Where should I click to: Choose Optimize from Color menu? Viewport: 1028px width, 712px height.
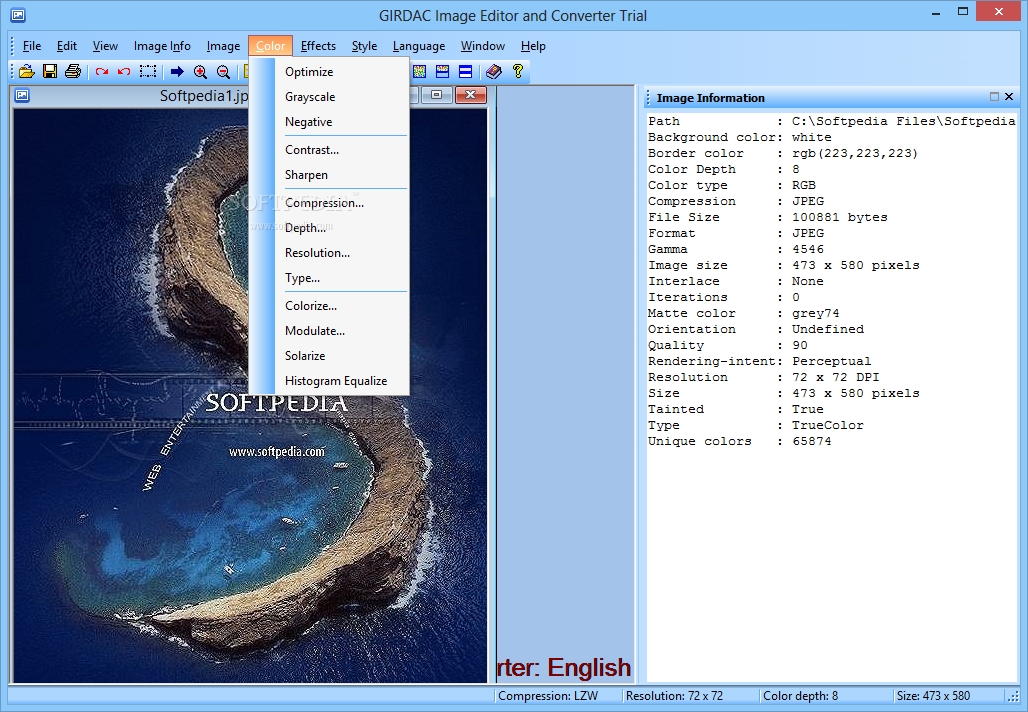(329, 72)
